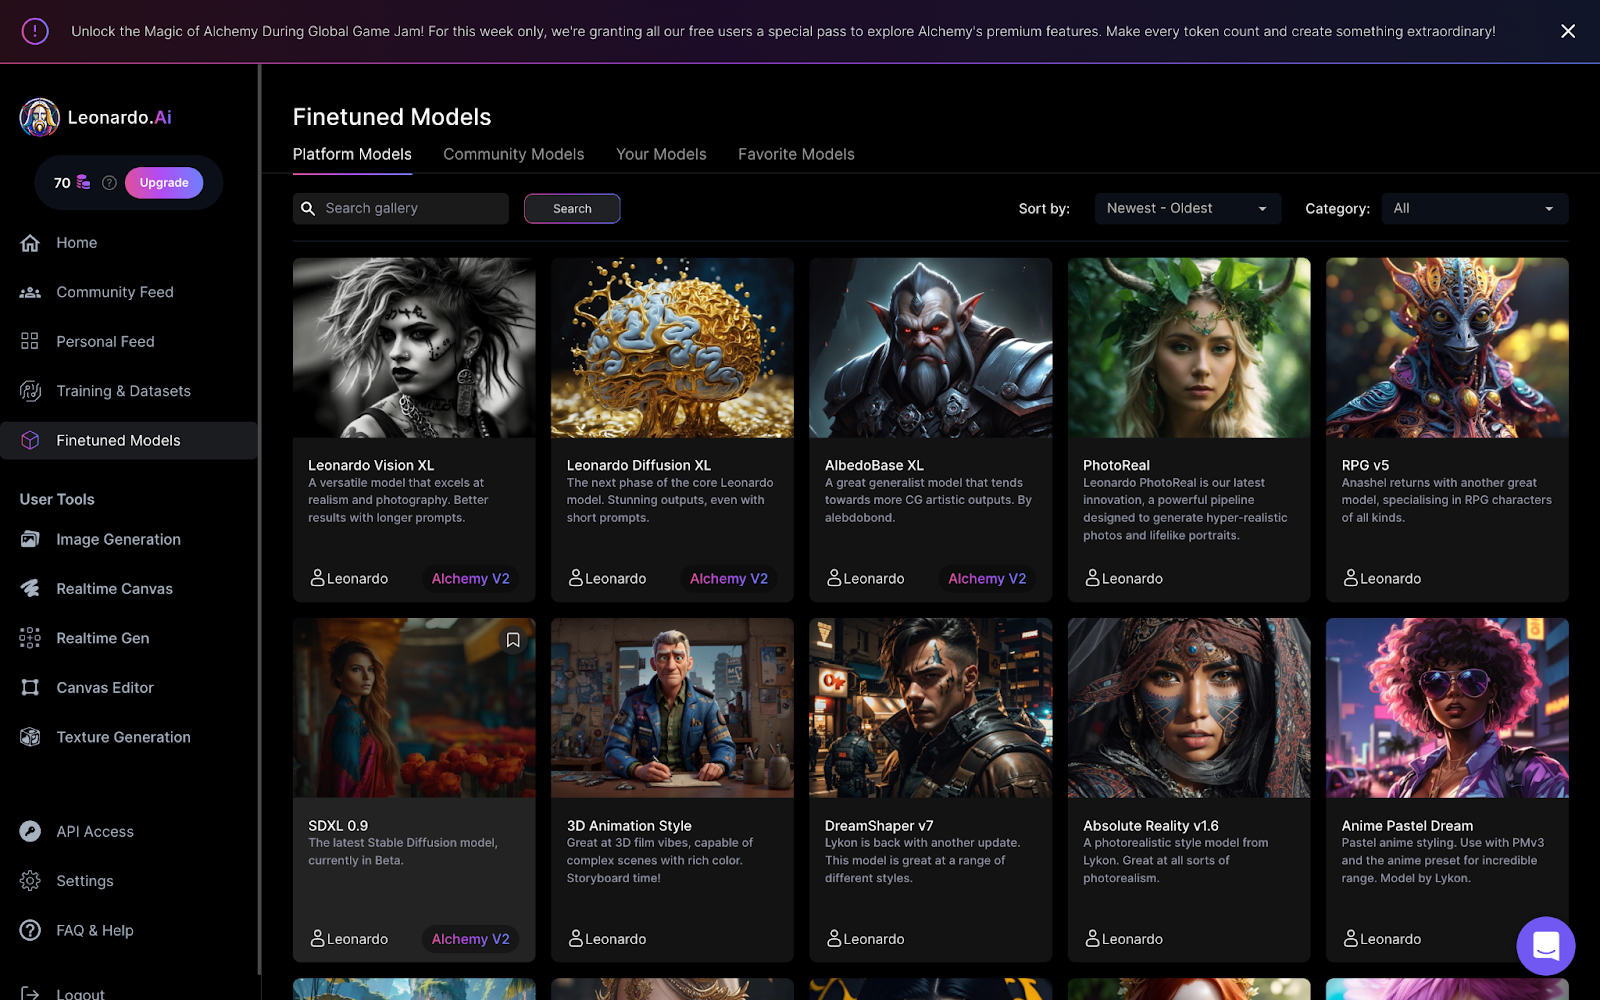This screenshot has width=1600, height=1000.
Task: Click the Realtime Gen icon
Action: click(30, 638)
